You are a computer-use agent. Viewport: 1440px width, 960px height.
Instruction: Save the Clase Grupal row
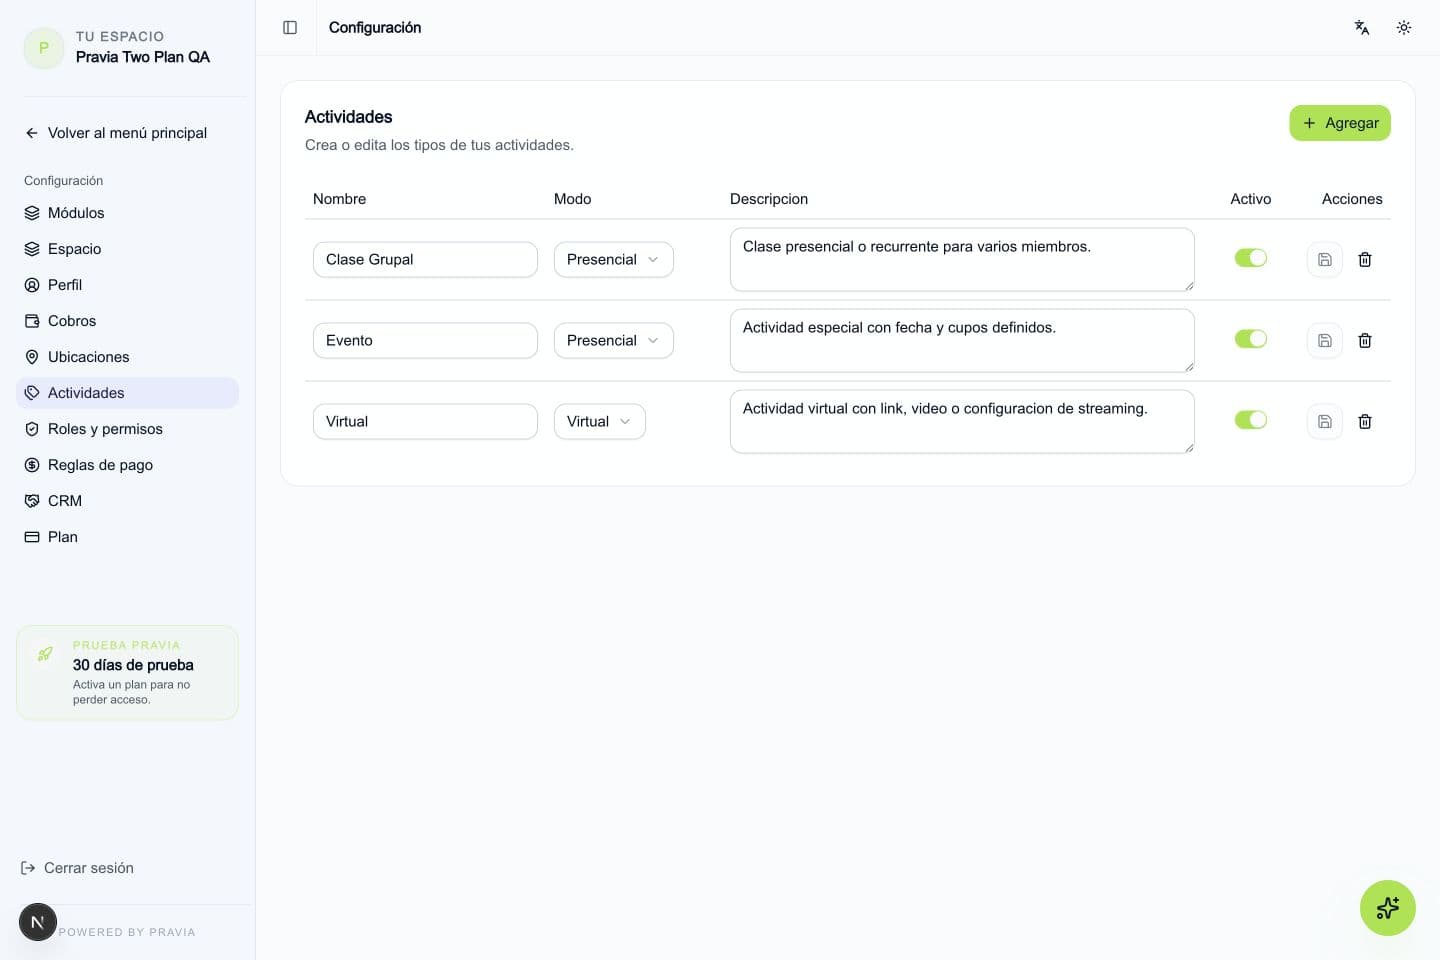[1324, 260]
